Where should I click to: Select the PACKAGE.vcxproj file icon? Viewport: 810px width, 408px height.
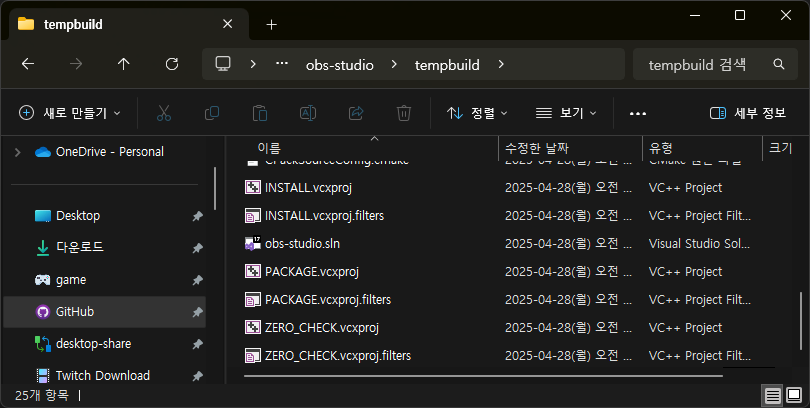click(253, 272)
